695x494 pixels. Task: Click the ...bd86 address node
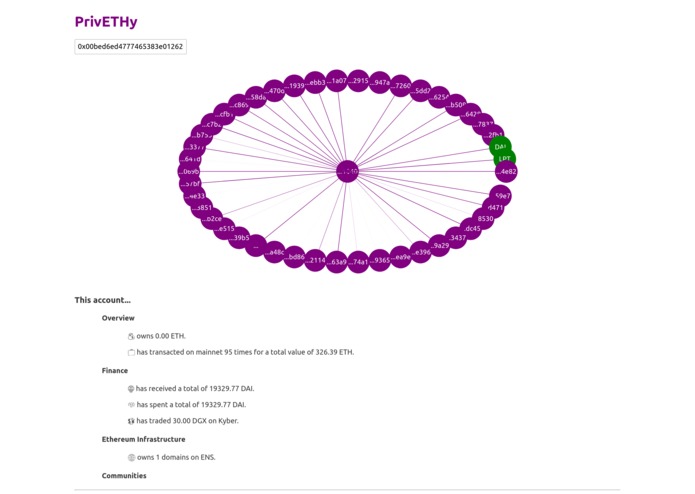(x=294, y=257)
